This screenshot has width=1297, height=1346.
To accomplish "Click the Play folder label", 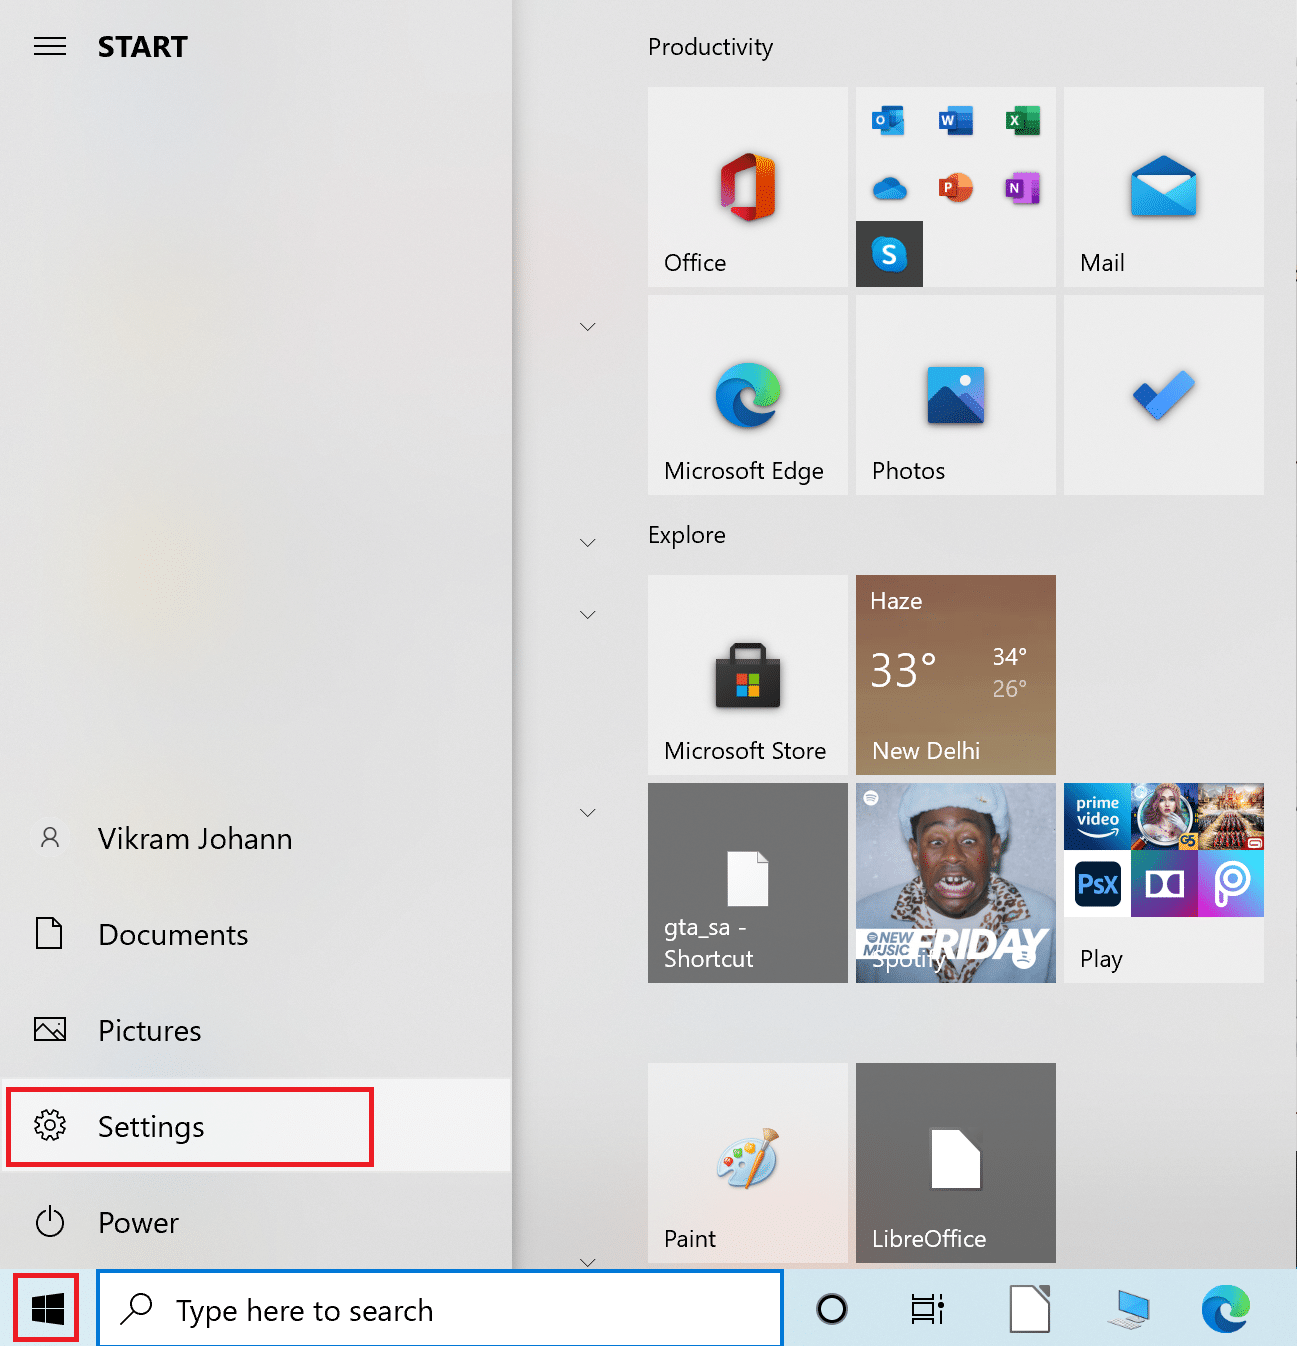I will (x=1101, y=959).
